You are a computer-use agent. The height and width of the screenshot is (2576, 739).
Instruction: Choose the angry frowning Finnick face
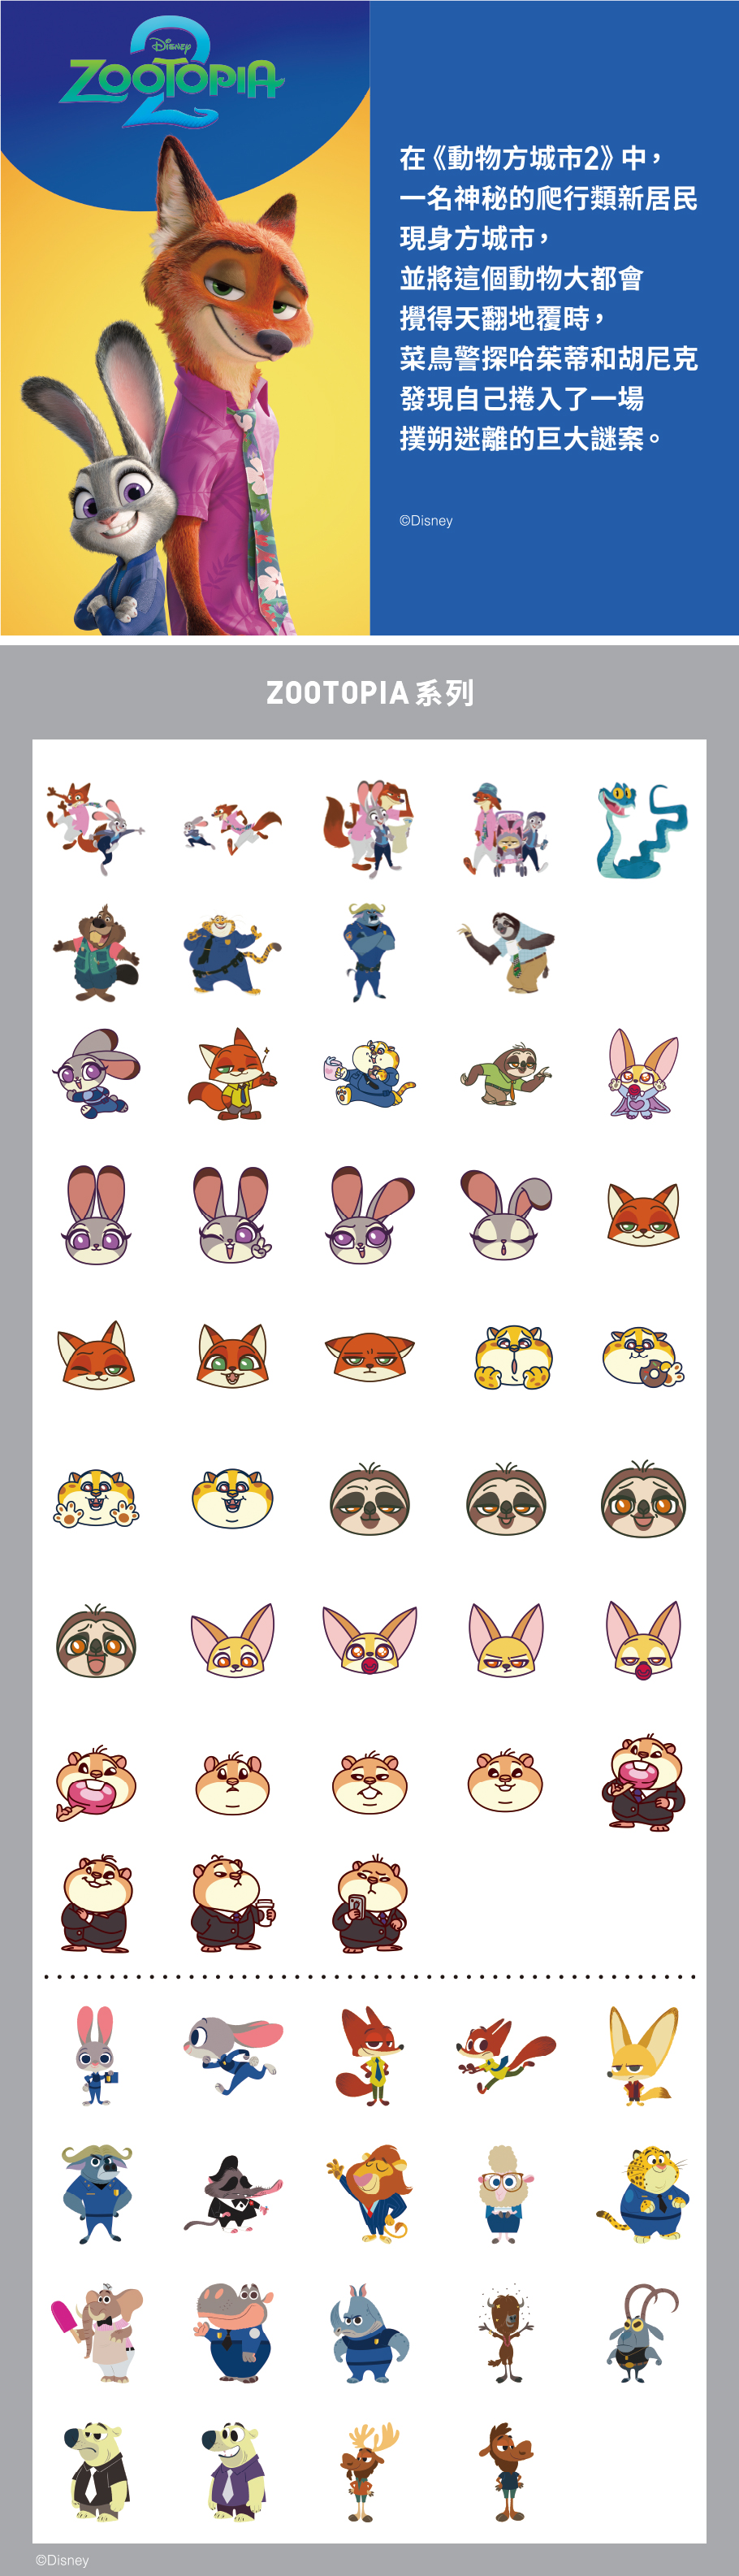point(506,1640)
